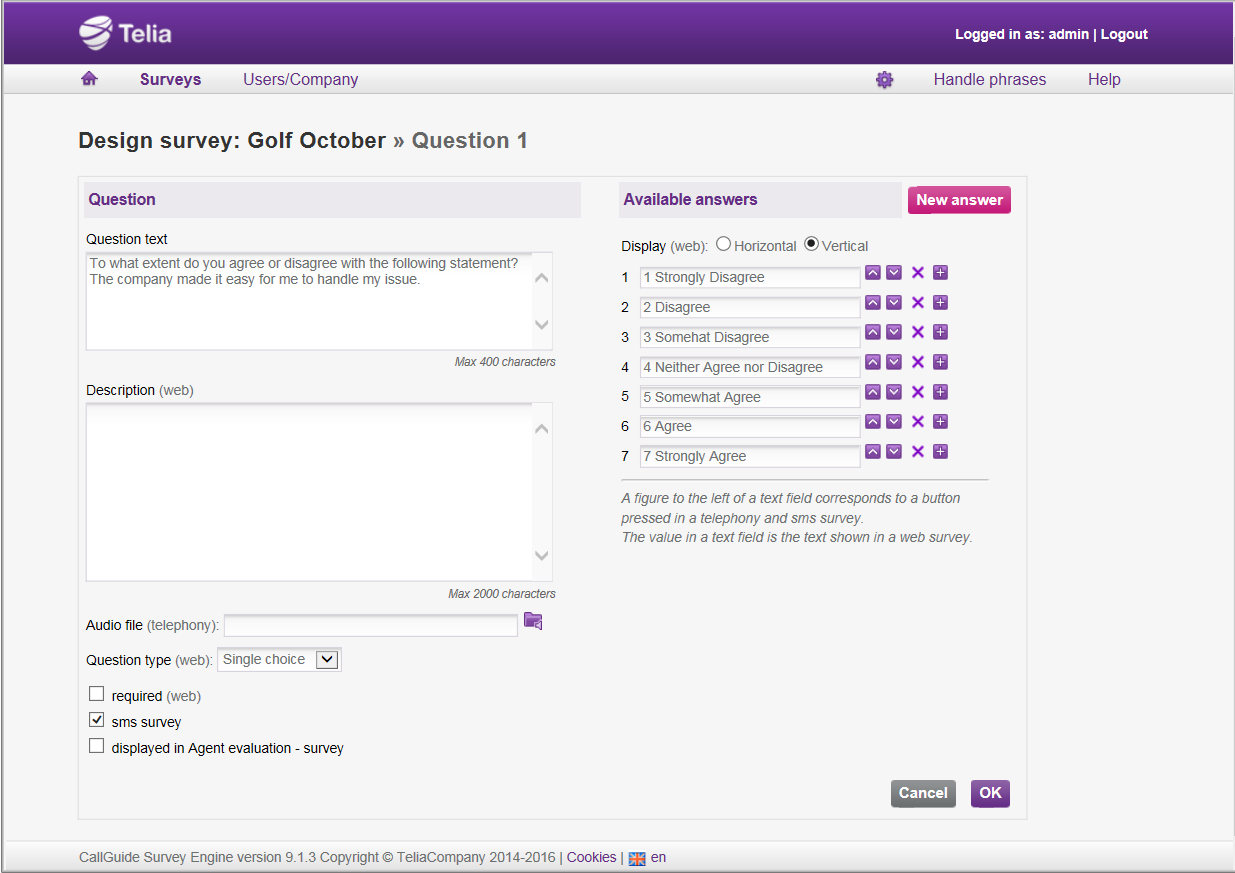Image resolution: width=1235 pixels, height=873 pixels.
Task: Click into the Audio file input field
Action: point(371,626)
